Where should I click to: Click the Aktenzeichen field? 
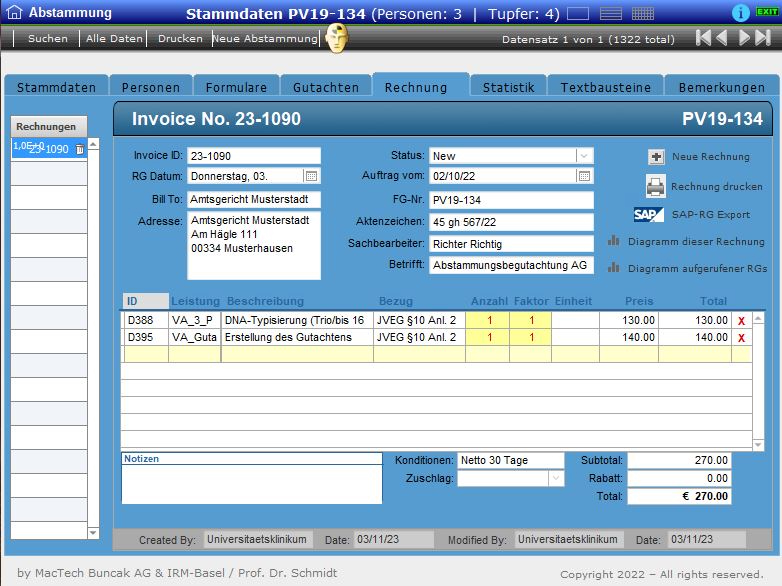[x=511, y=222]
